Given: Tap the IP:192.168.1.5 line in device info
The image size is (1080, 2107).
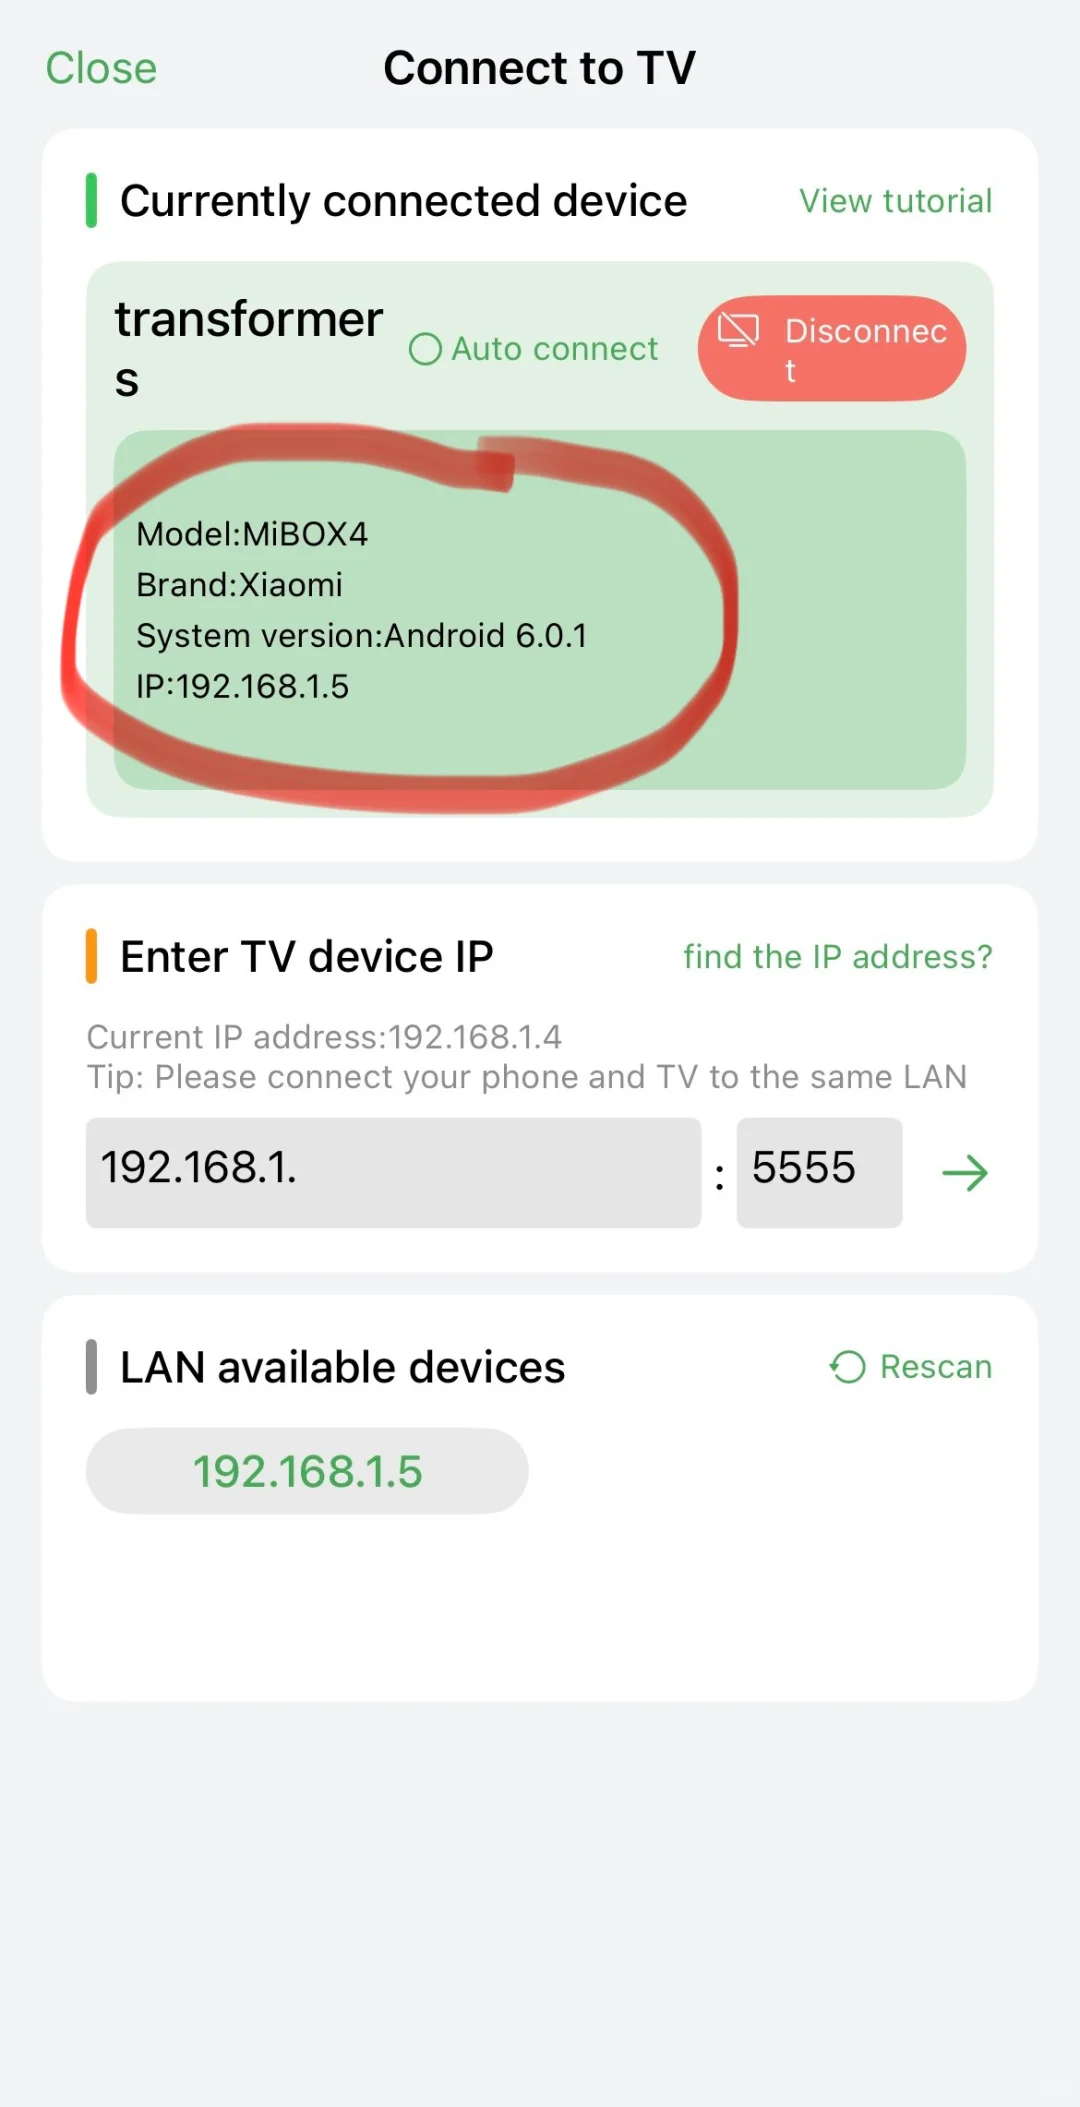Looking at the screenshot, I should coord(242,687).
